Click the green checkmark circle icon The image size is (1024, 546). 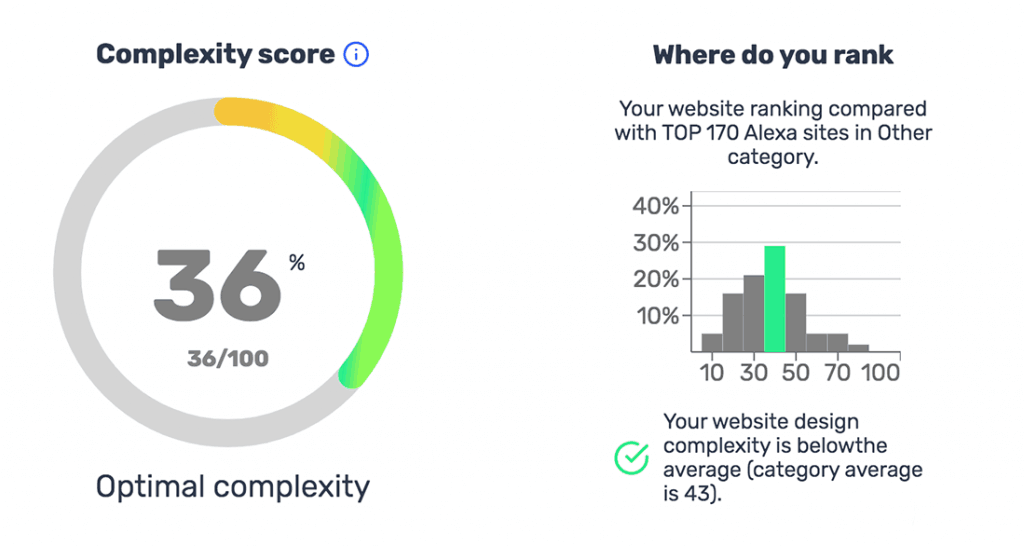[x=631, y=458]
